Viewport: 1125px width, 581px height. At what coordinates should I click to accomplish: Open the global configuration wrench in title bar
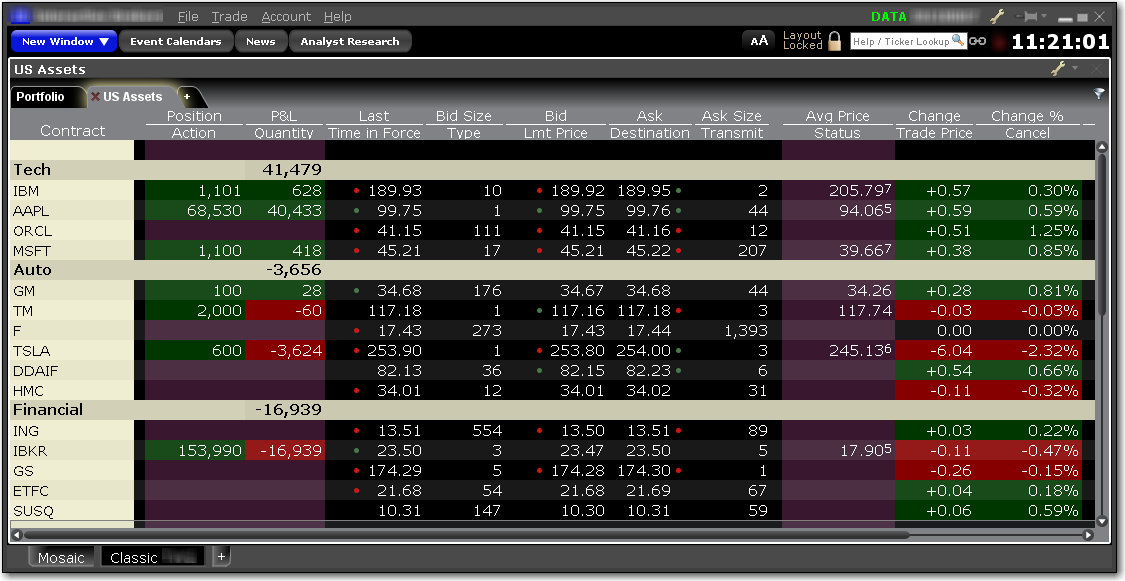click(x=997, y=16)
